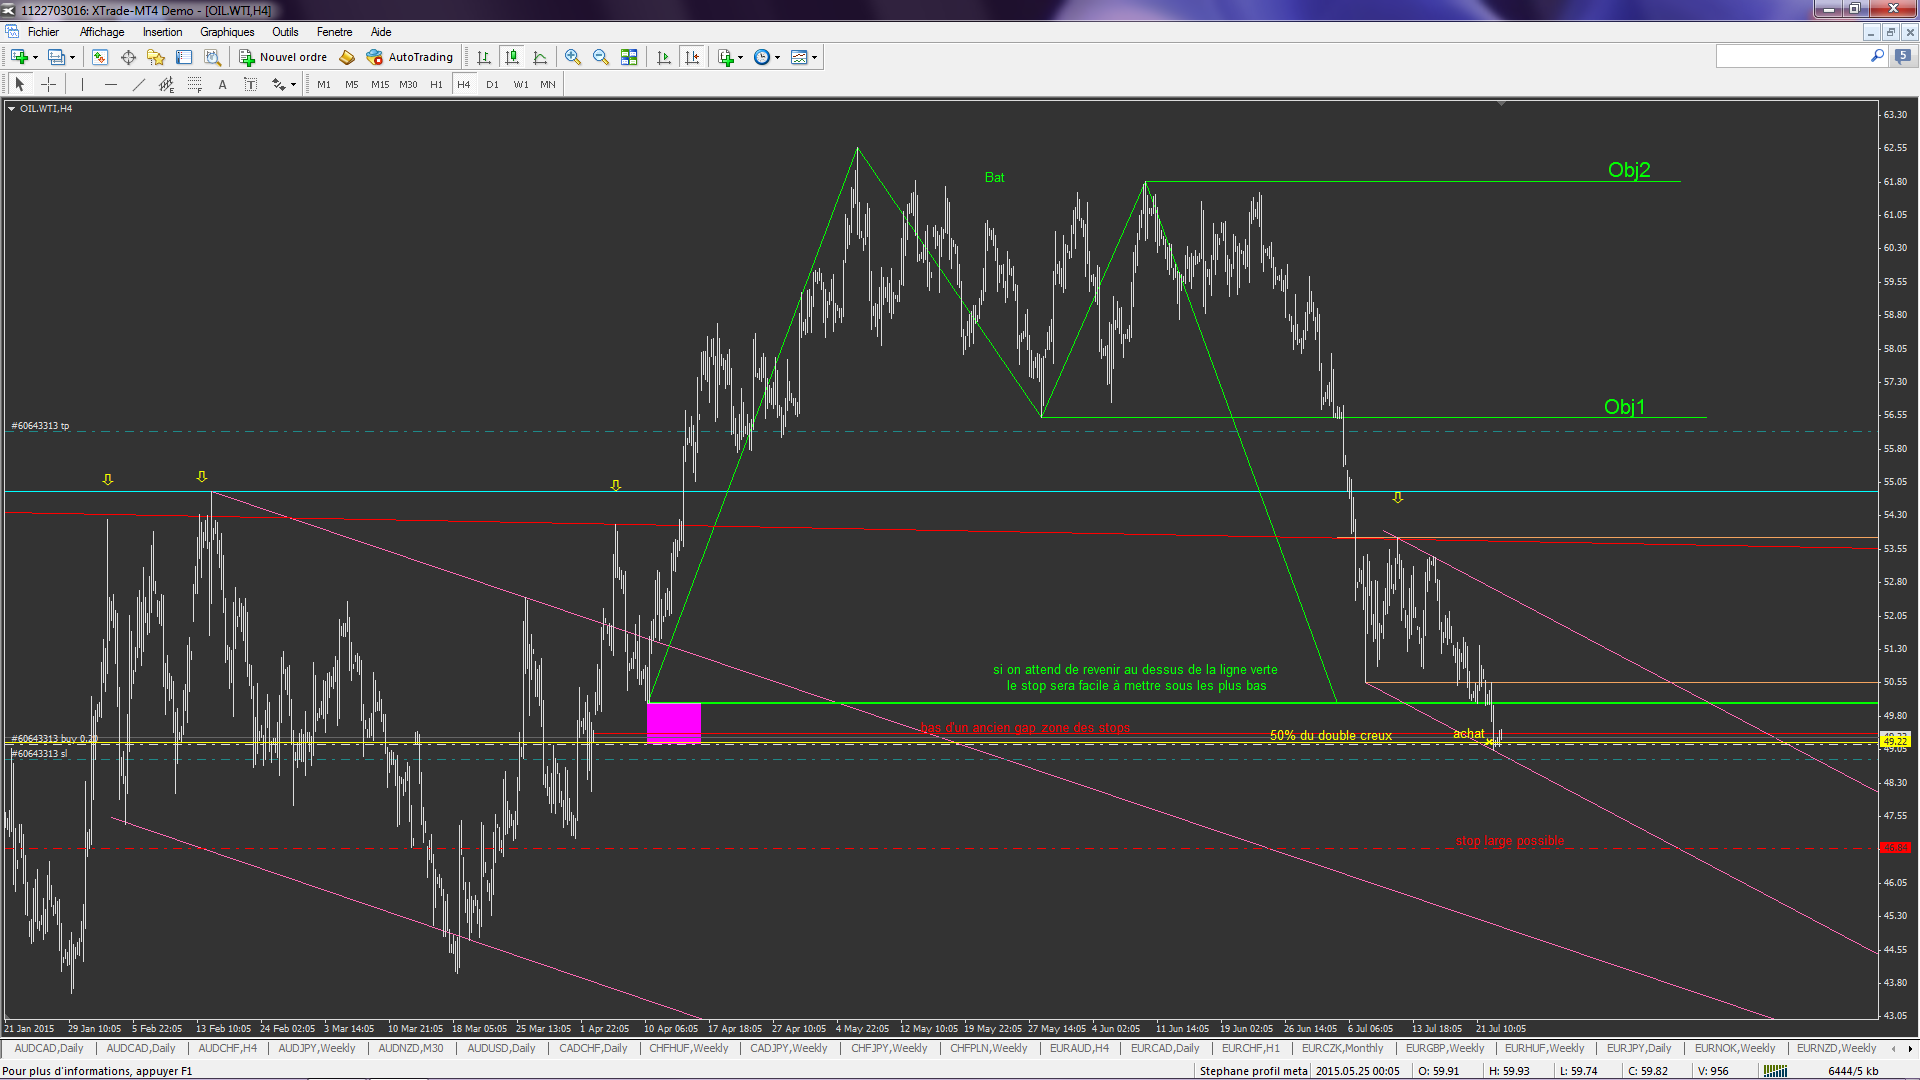The height and width of the screenshot is (1080, 1920).
Task: Toggle AutoTrading on
Action: [410, 57]
